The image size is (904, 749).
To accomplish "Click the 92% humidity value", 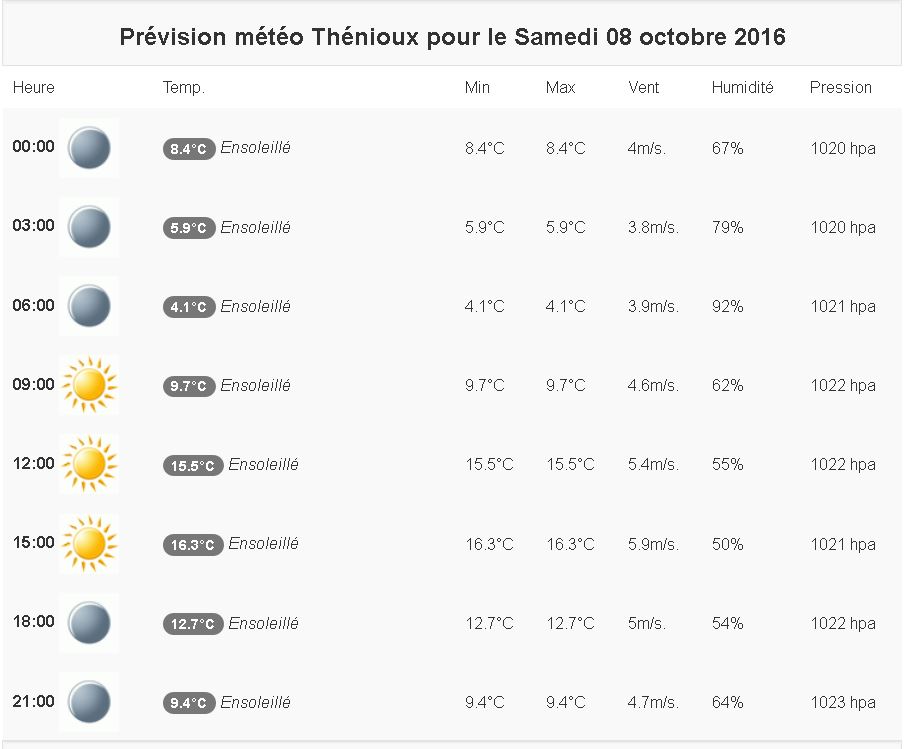I will pos(727,307).
